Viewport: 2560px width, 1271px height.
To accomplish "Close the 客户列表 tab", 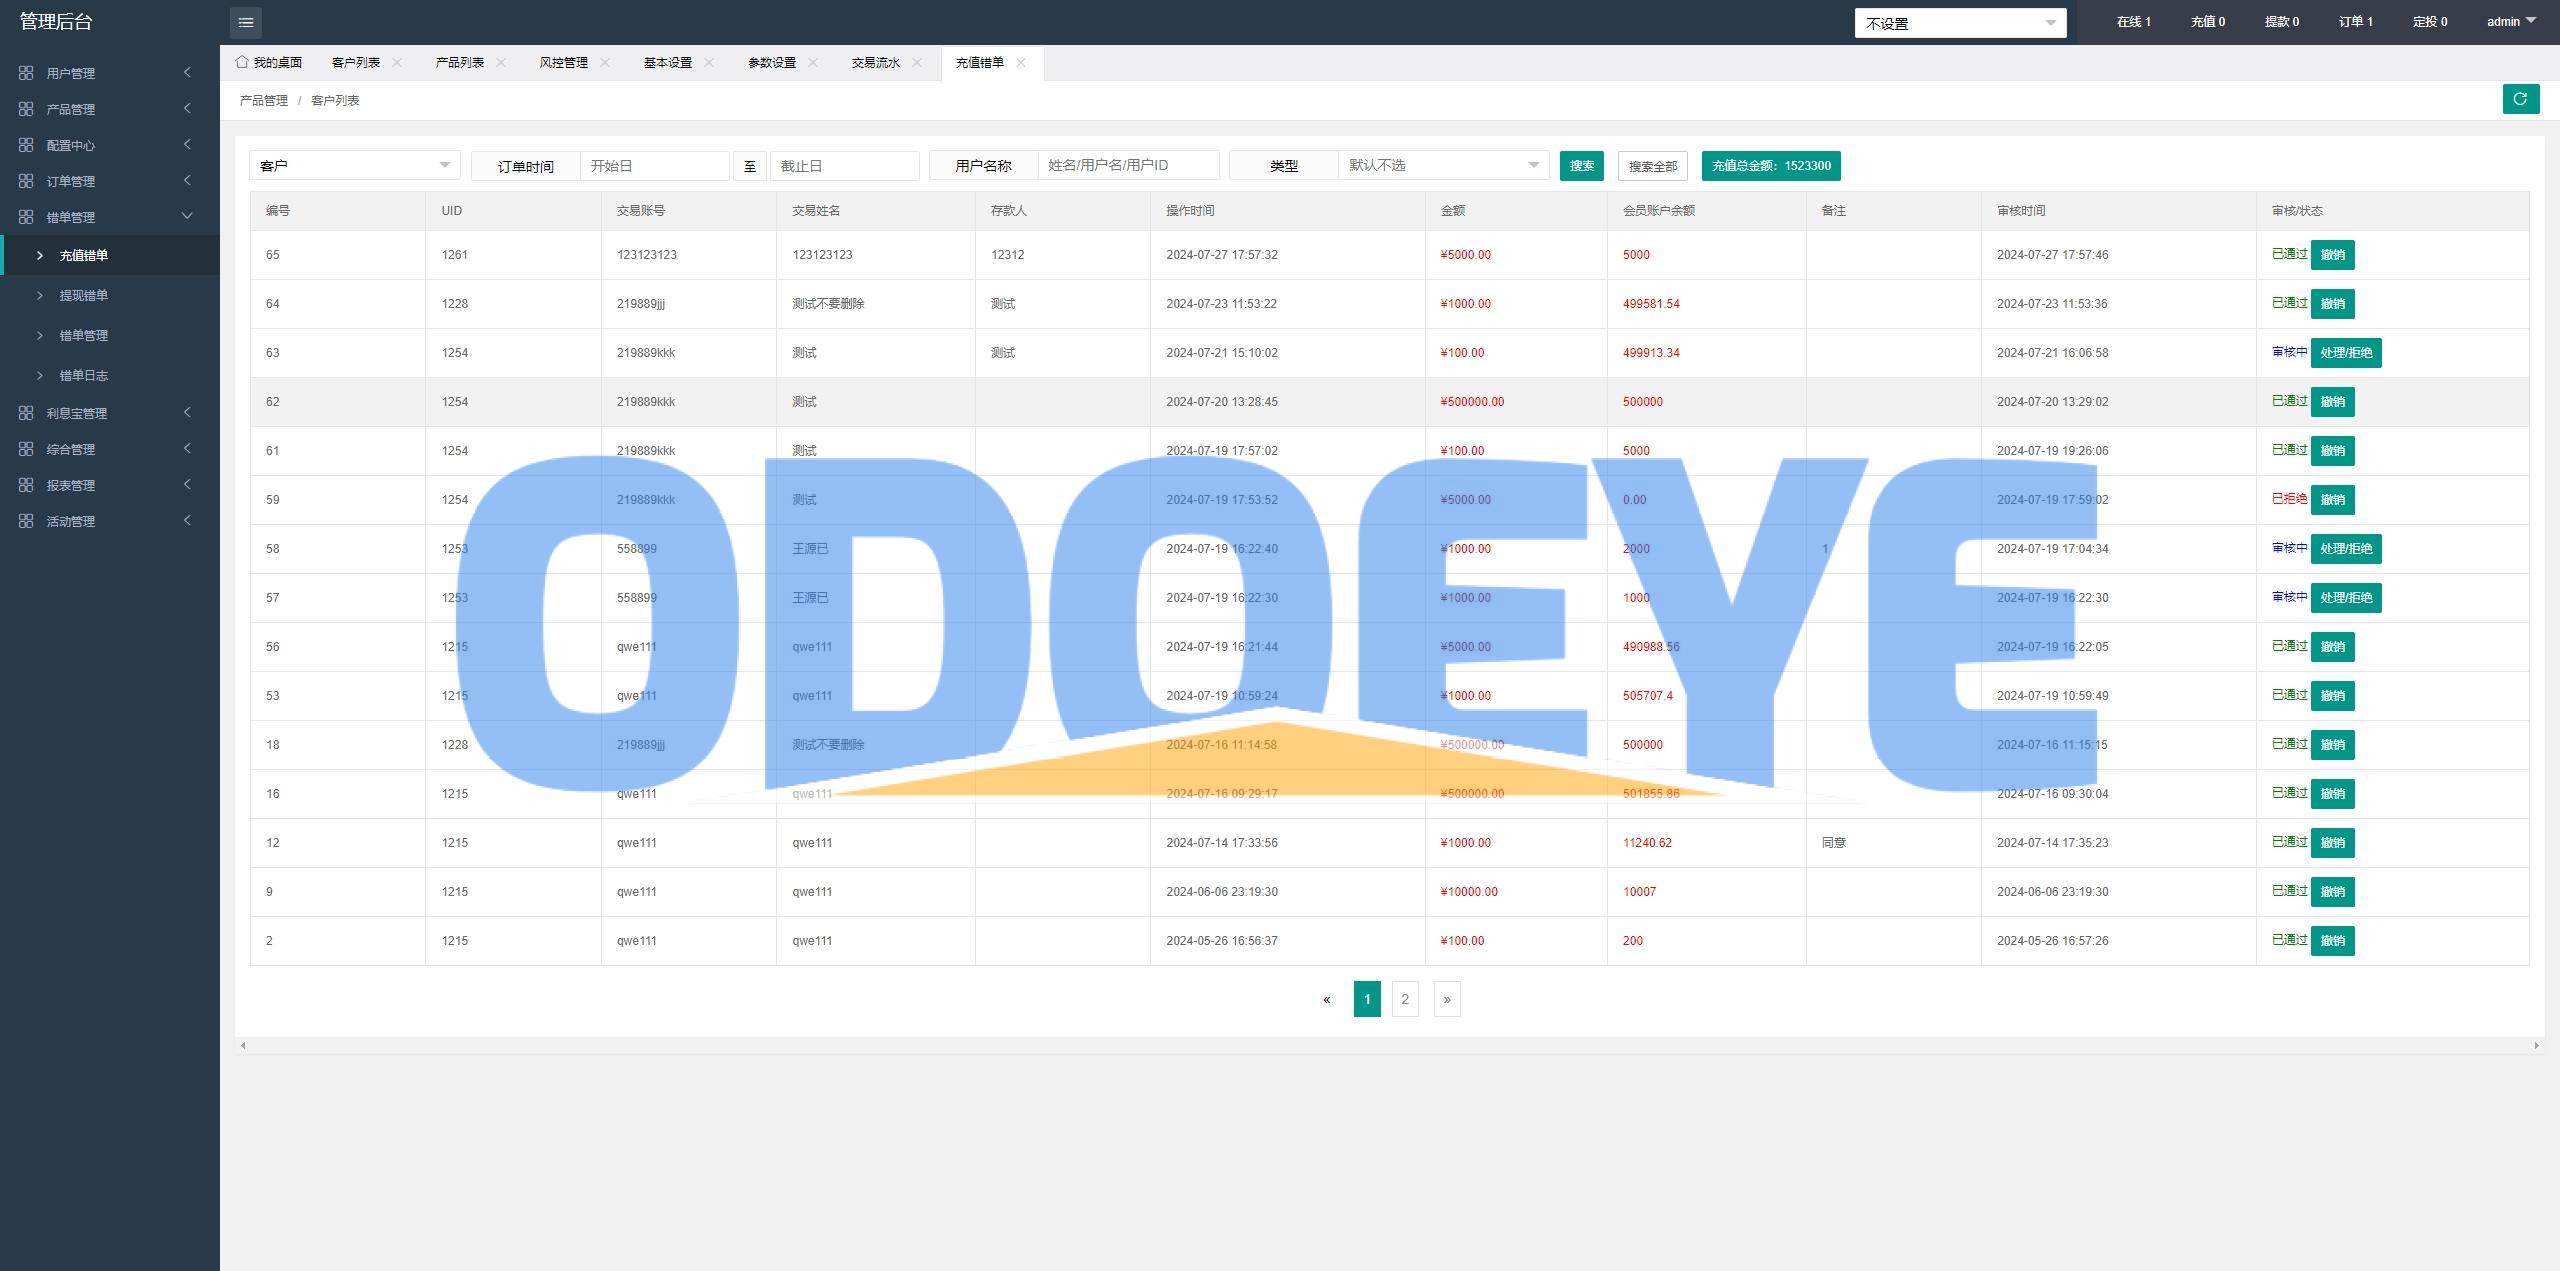I will click(397, 62).
